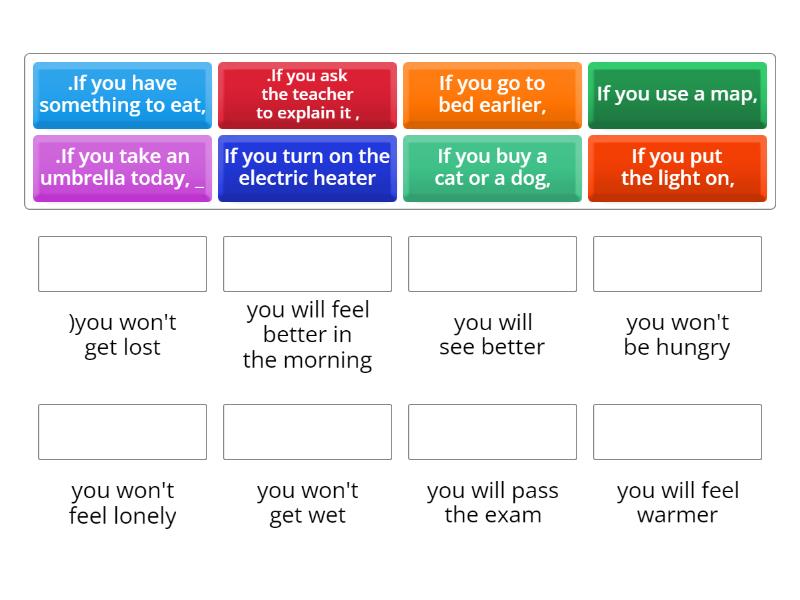Click the empty slot above 'you won't get wet'
800x600 pixels.
[x=307, y=431]
